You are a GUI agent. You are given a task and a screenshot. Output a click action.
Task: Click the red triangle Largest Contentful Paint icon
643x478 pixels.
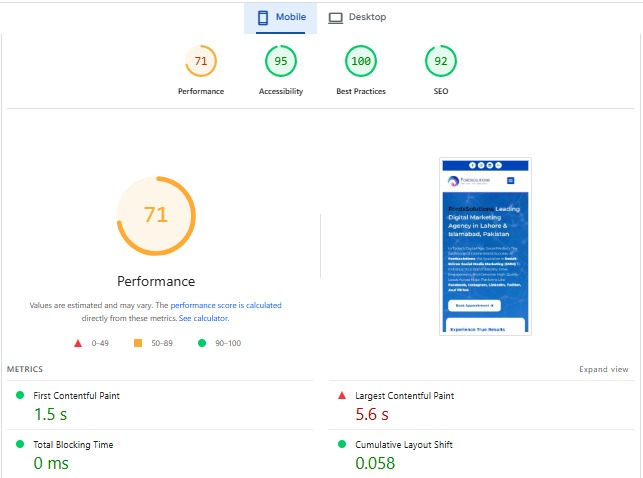pyautogui.click(x=343, y=396)
